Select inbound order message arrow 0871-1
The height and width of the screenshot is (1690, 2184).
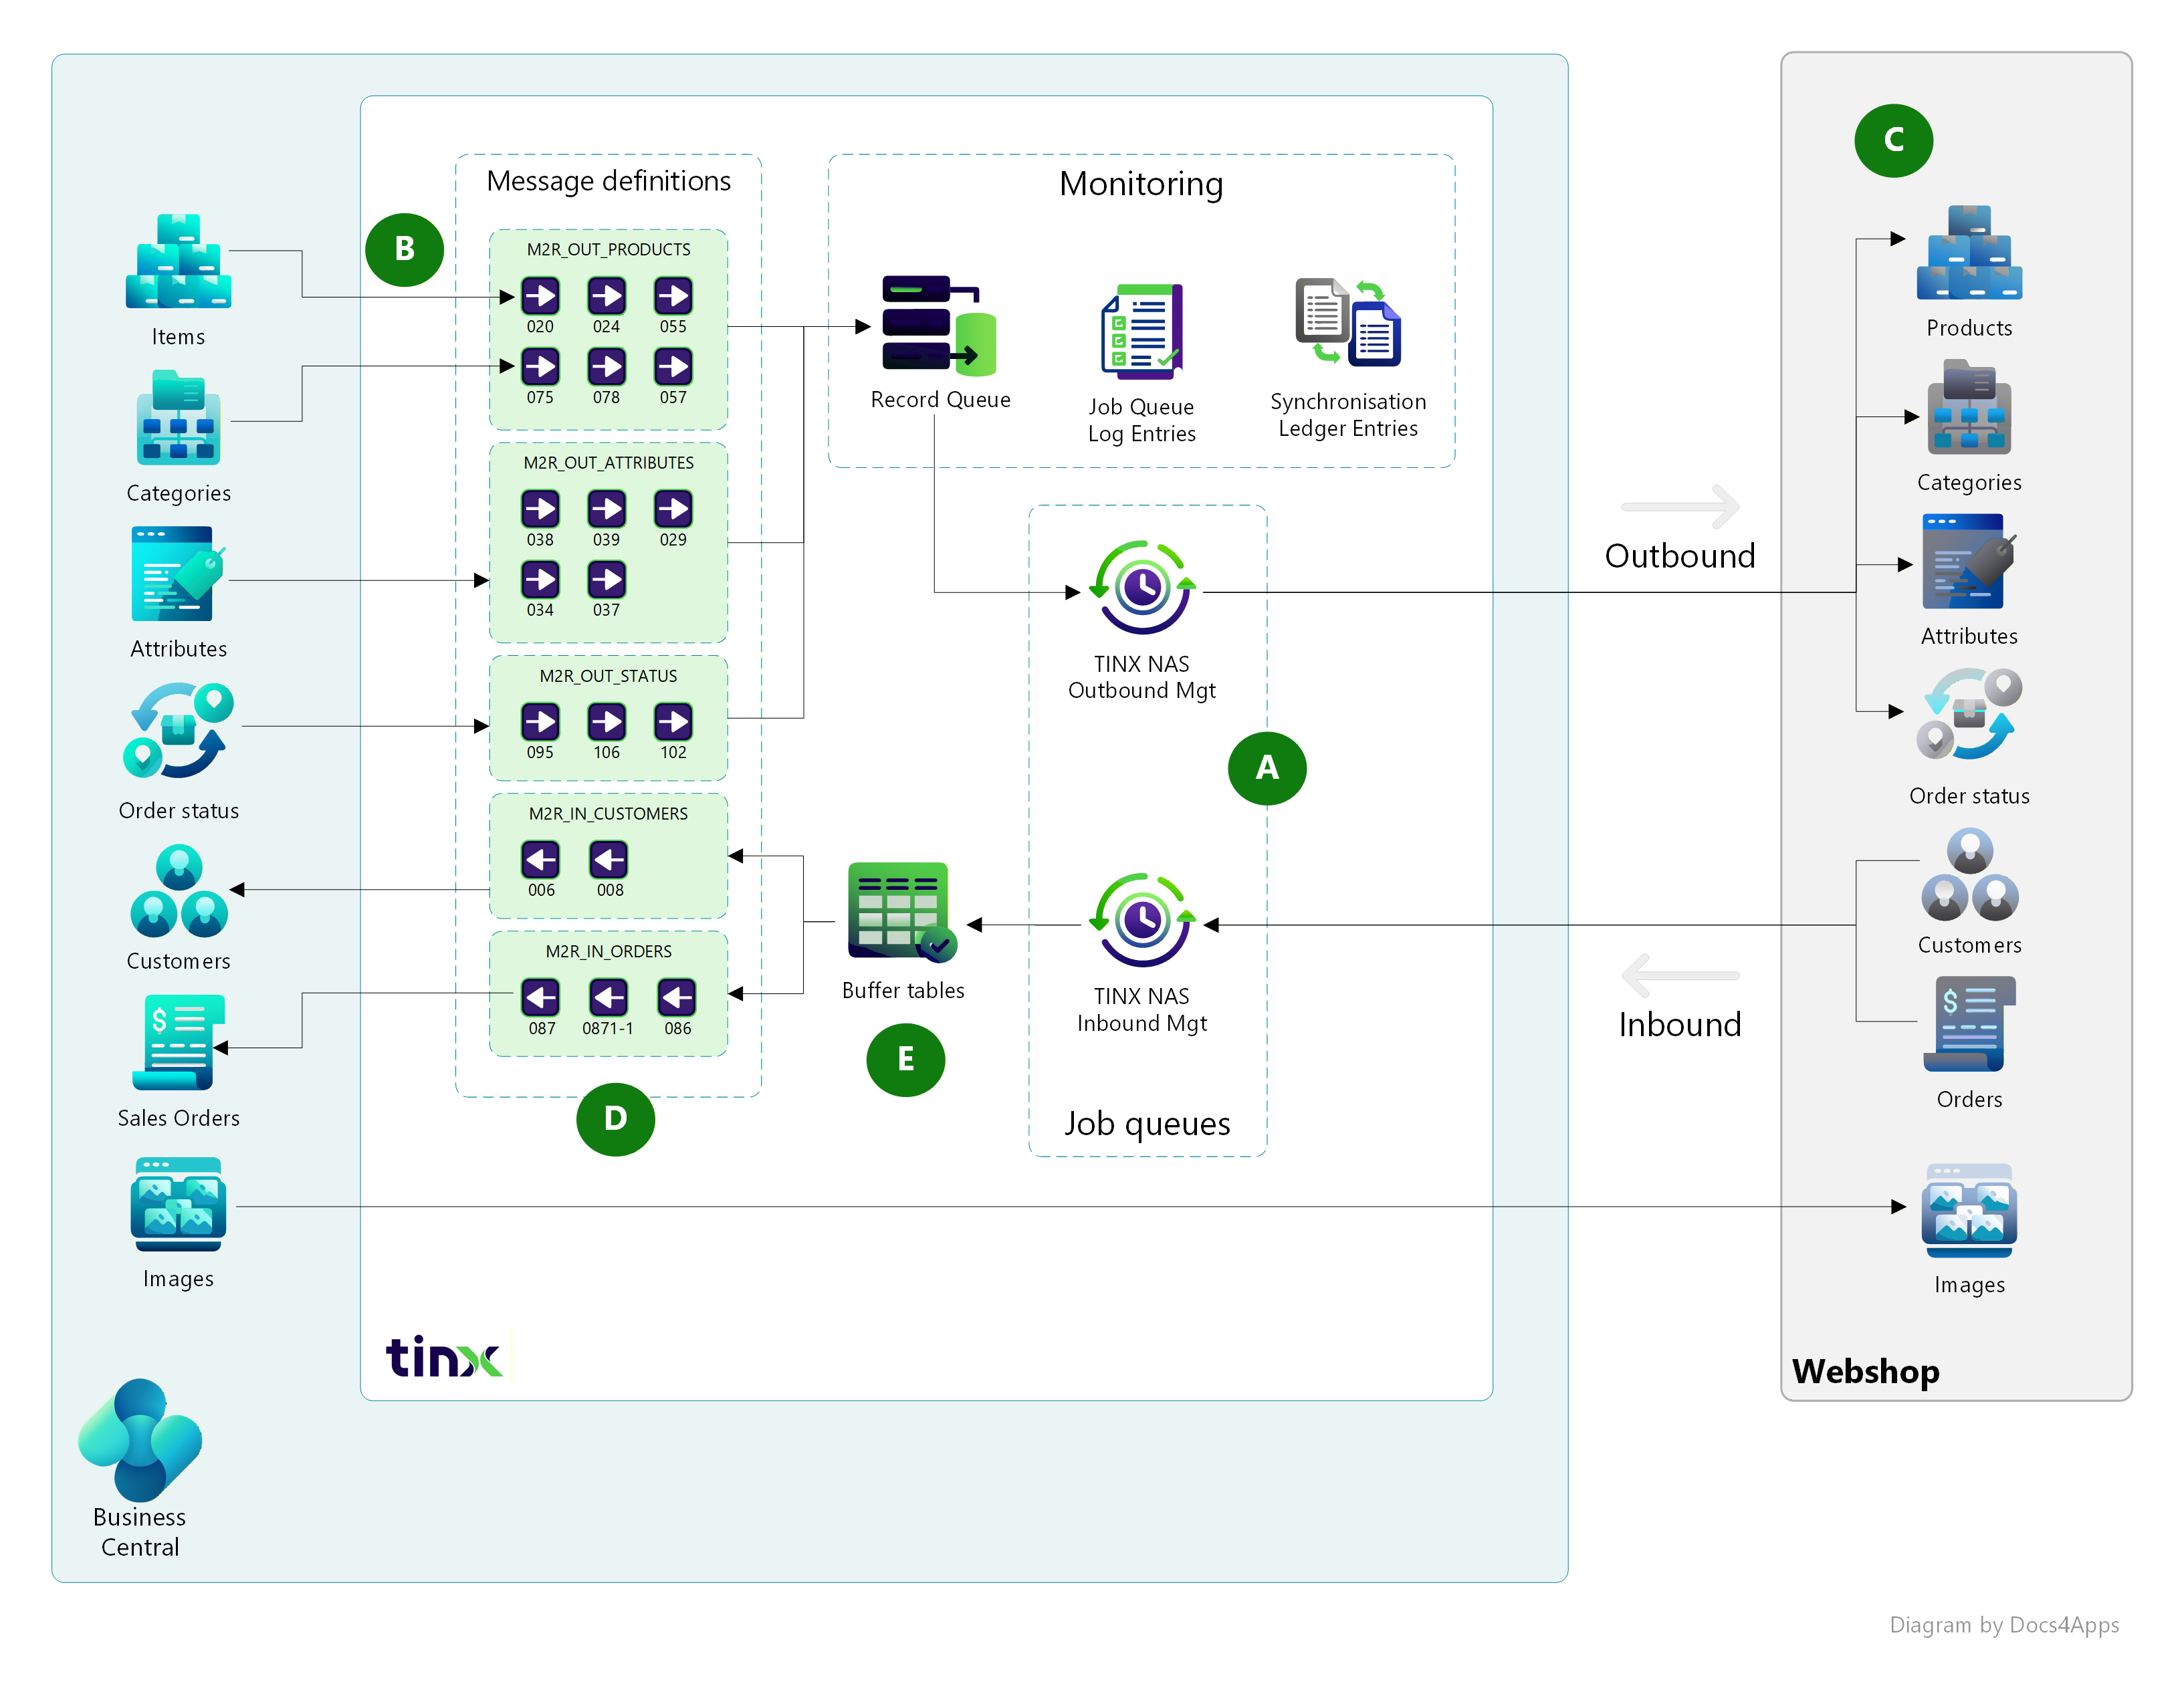click(608, 998)
